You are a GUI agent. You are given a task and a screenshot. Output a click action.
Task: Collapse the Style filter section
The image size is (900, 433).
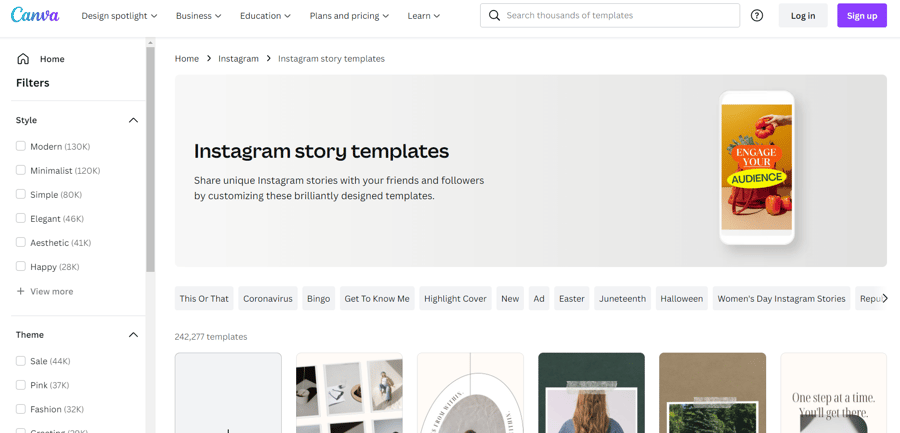133,120
